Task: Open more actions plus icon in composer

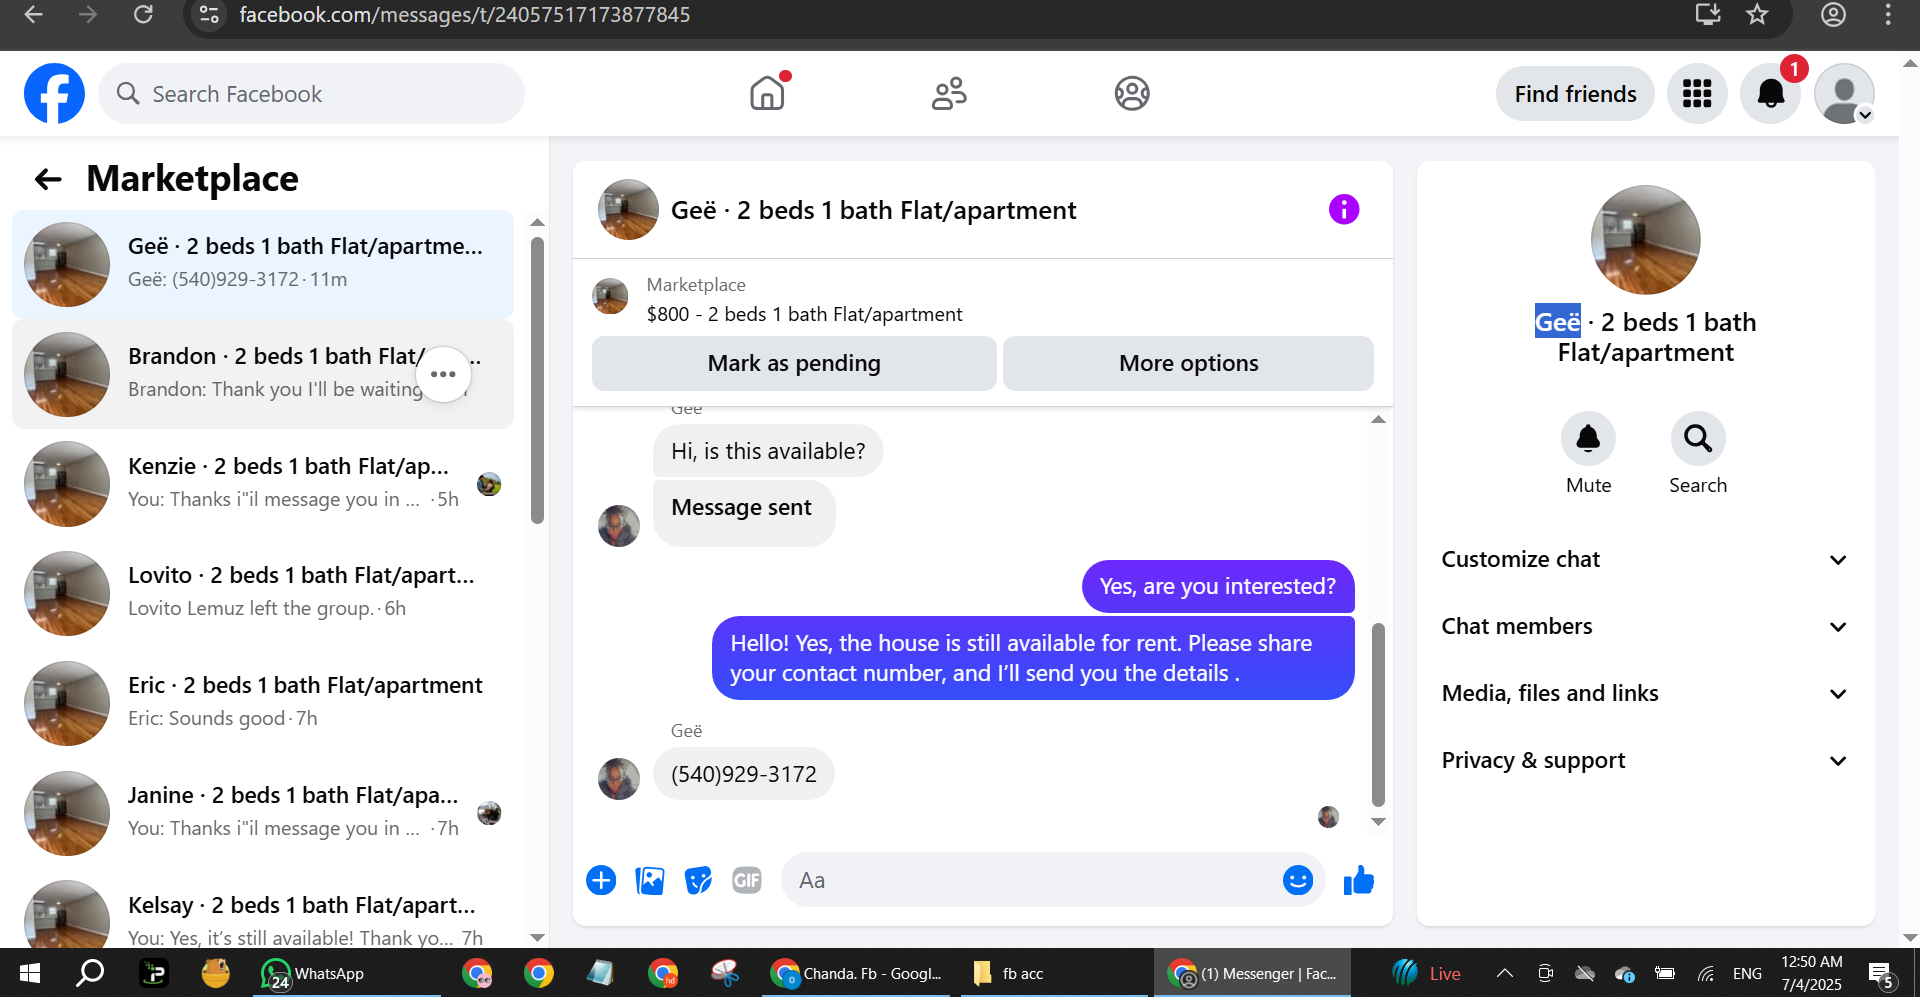Action: pyautogui.click(x=601, y=880)
